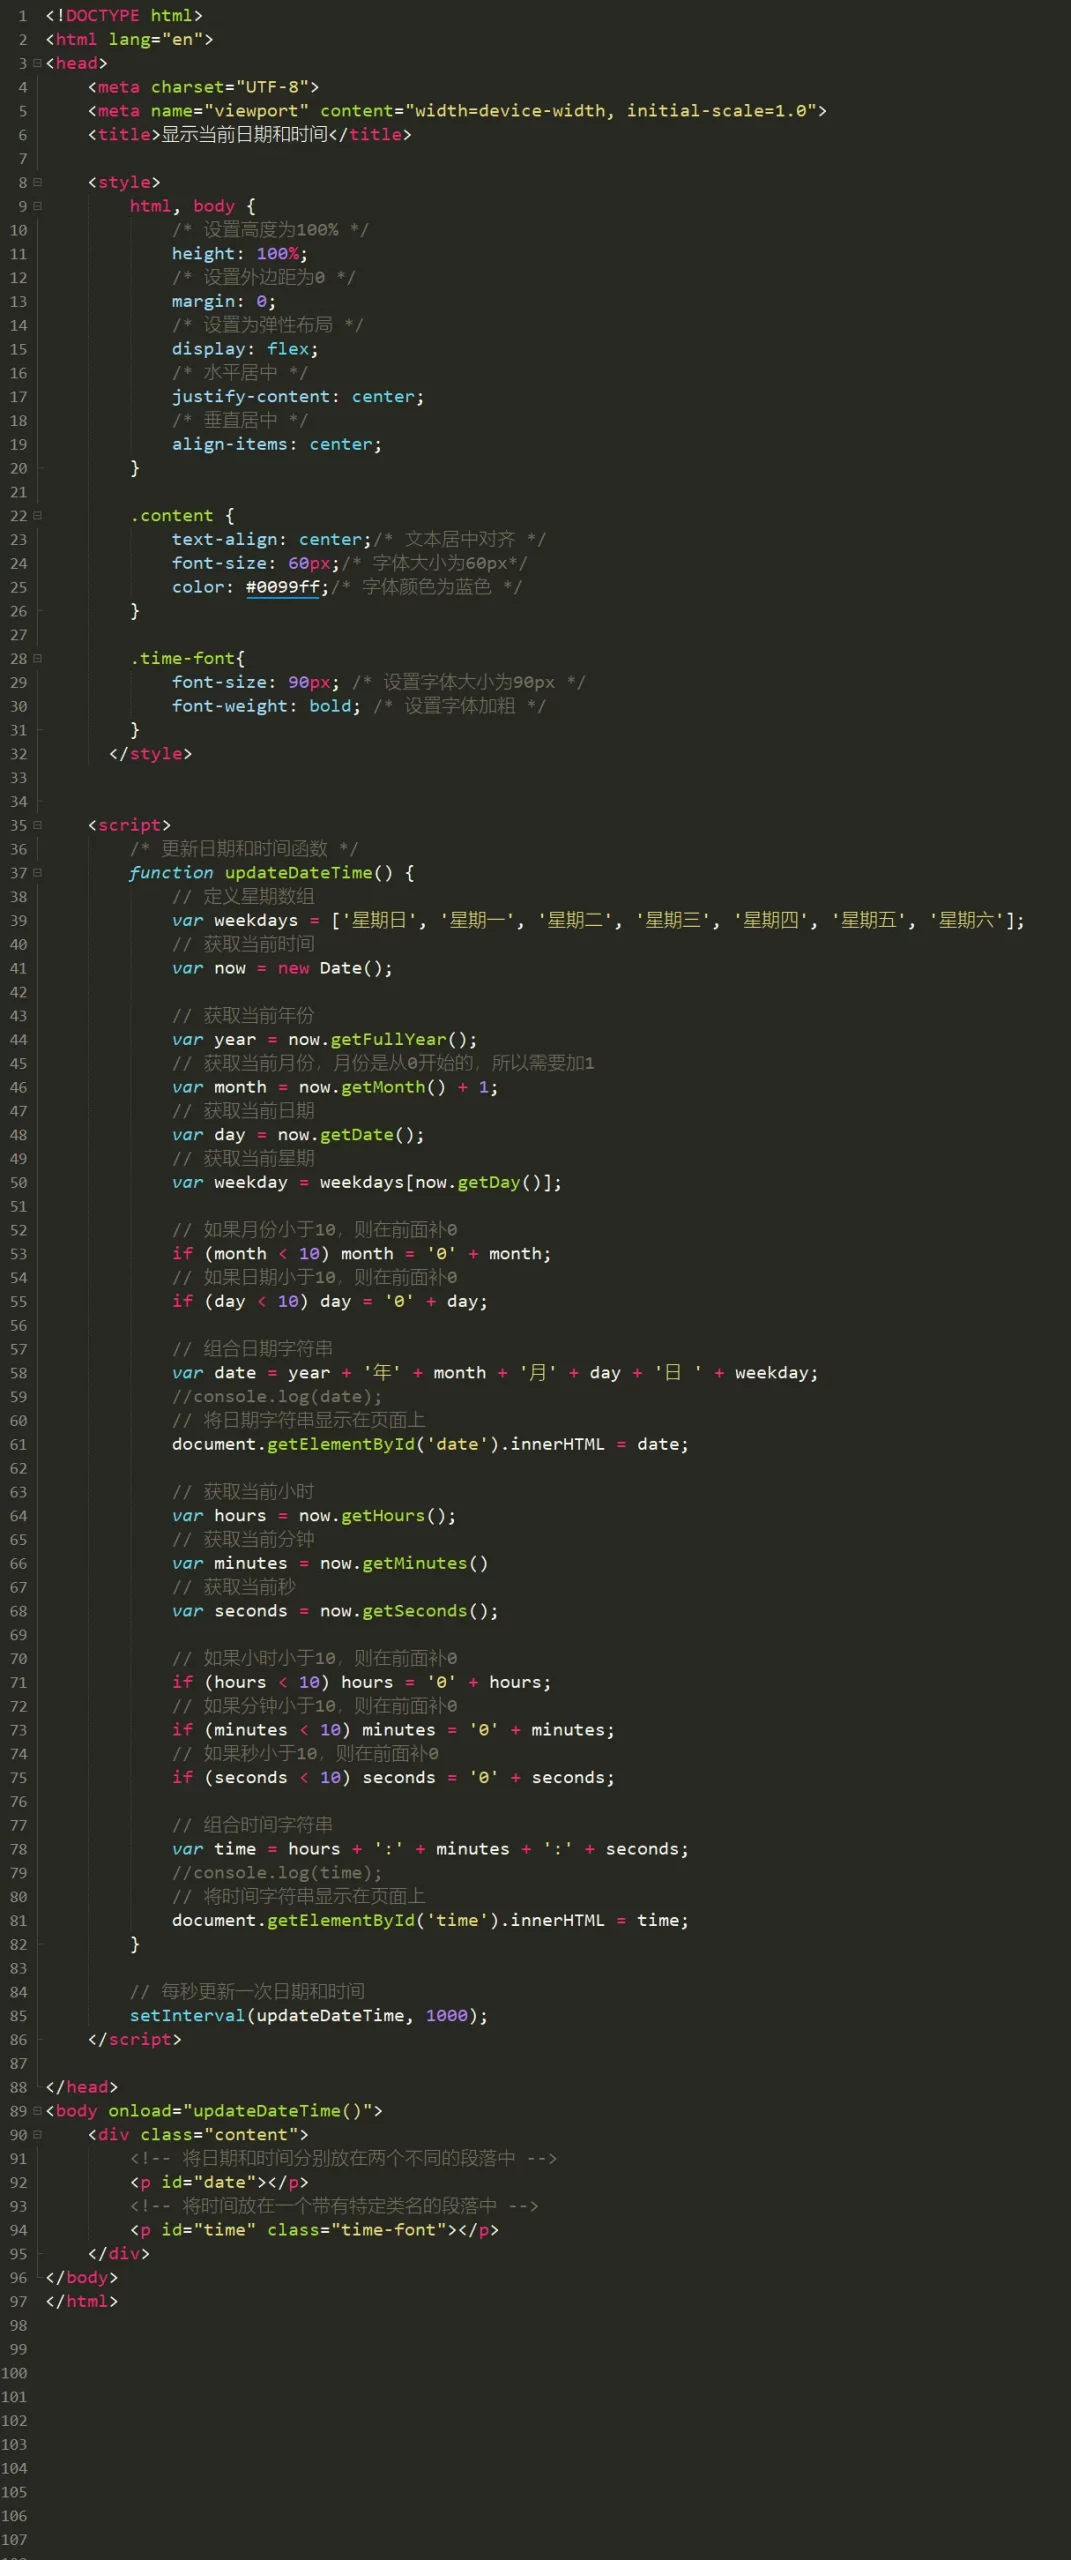This screenshot has height=2560, width=1071.
Task: Click the font-weight: bold declaration
Action: 266,706
